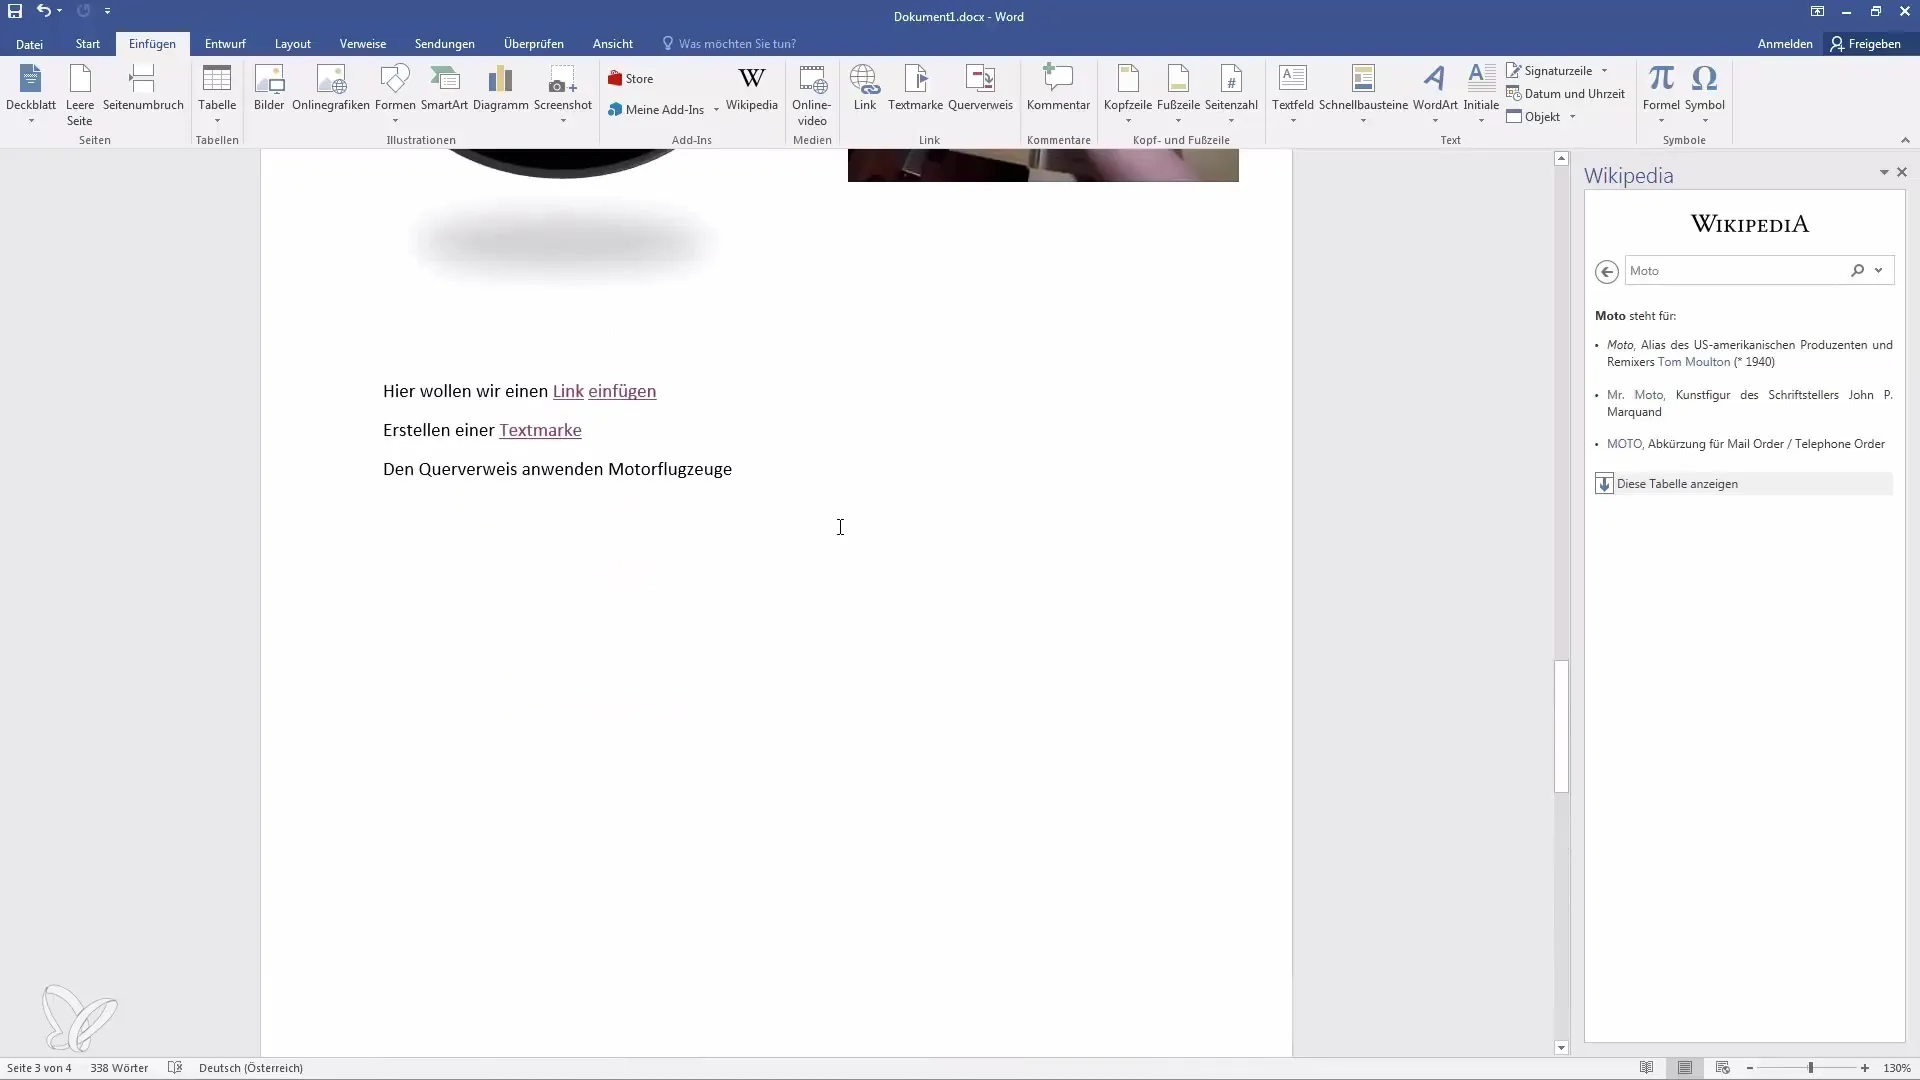Click the Freigeben share button
The width and height of the screenshot is (1920, 1080).
click(1866, 44)
